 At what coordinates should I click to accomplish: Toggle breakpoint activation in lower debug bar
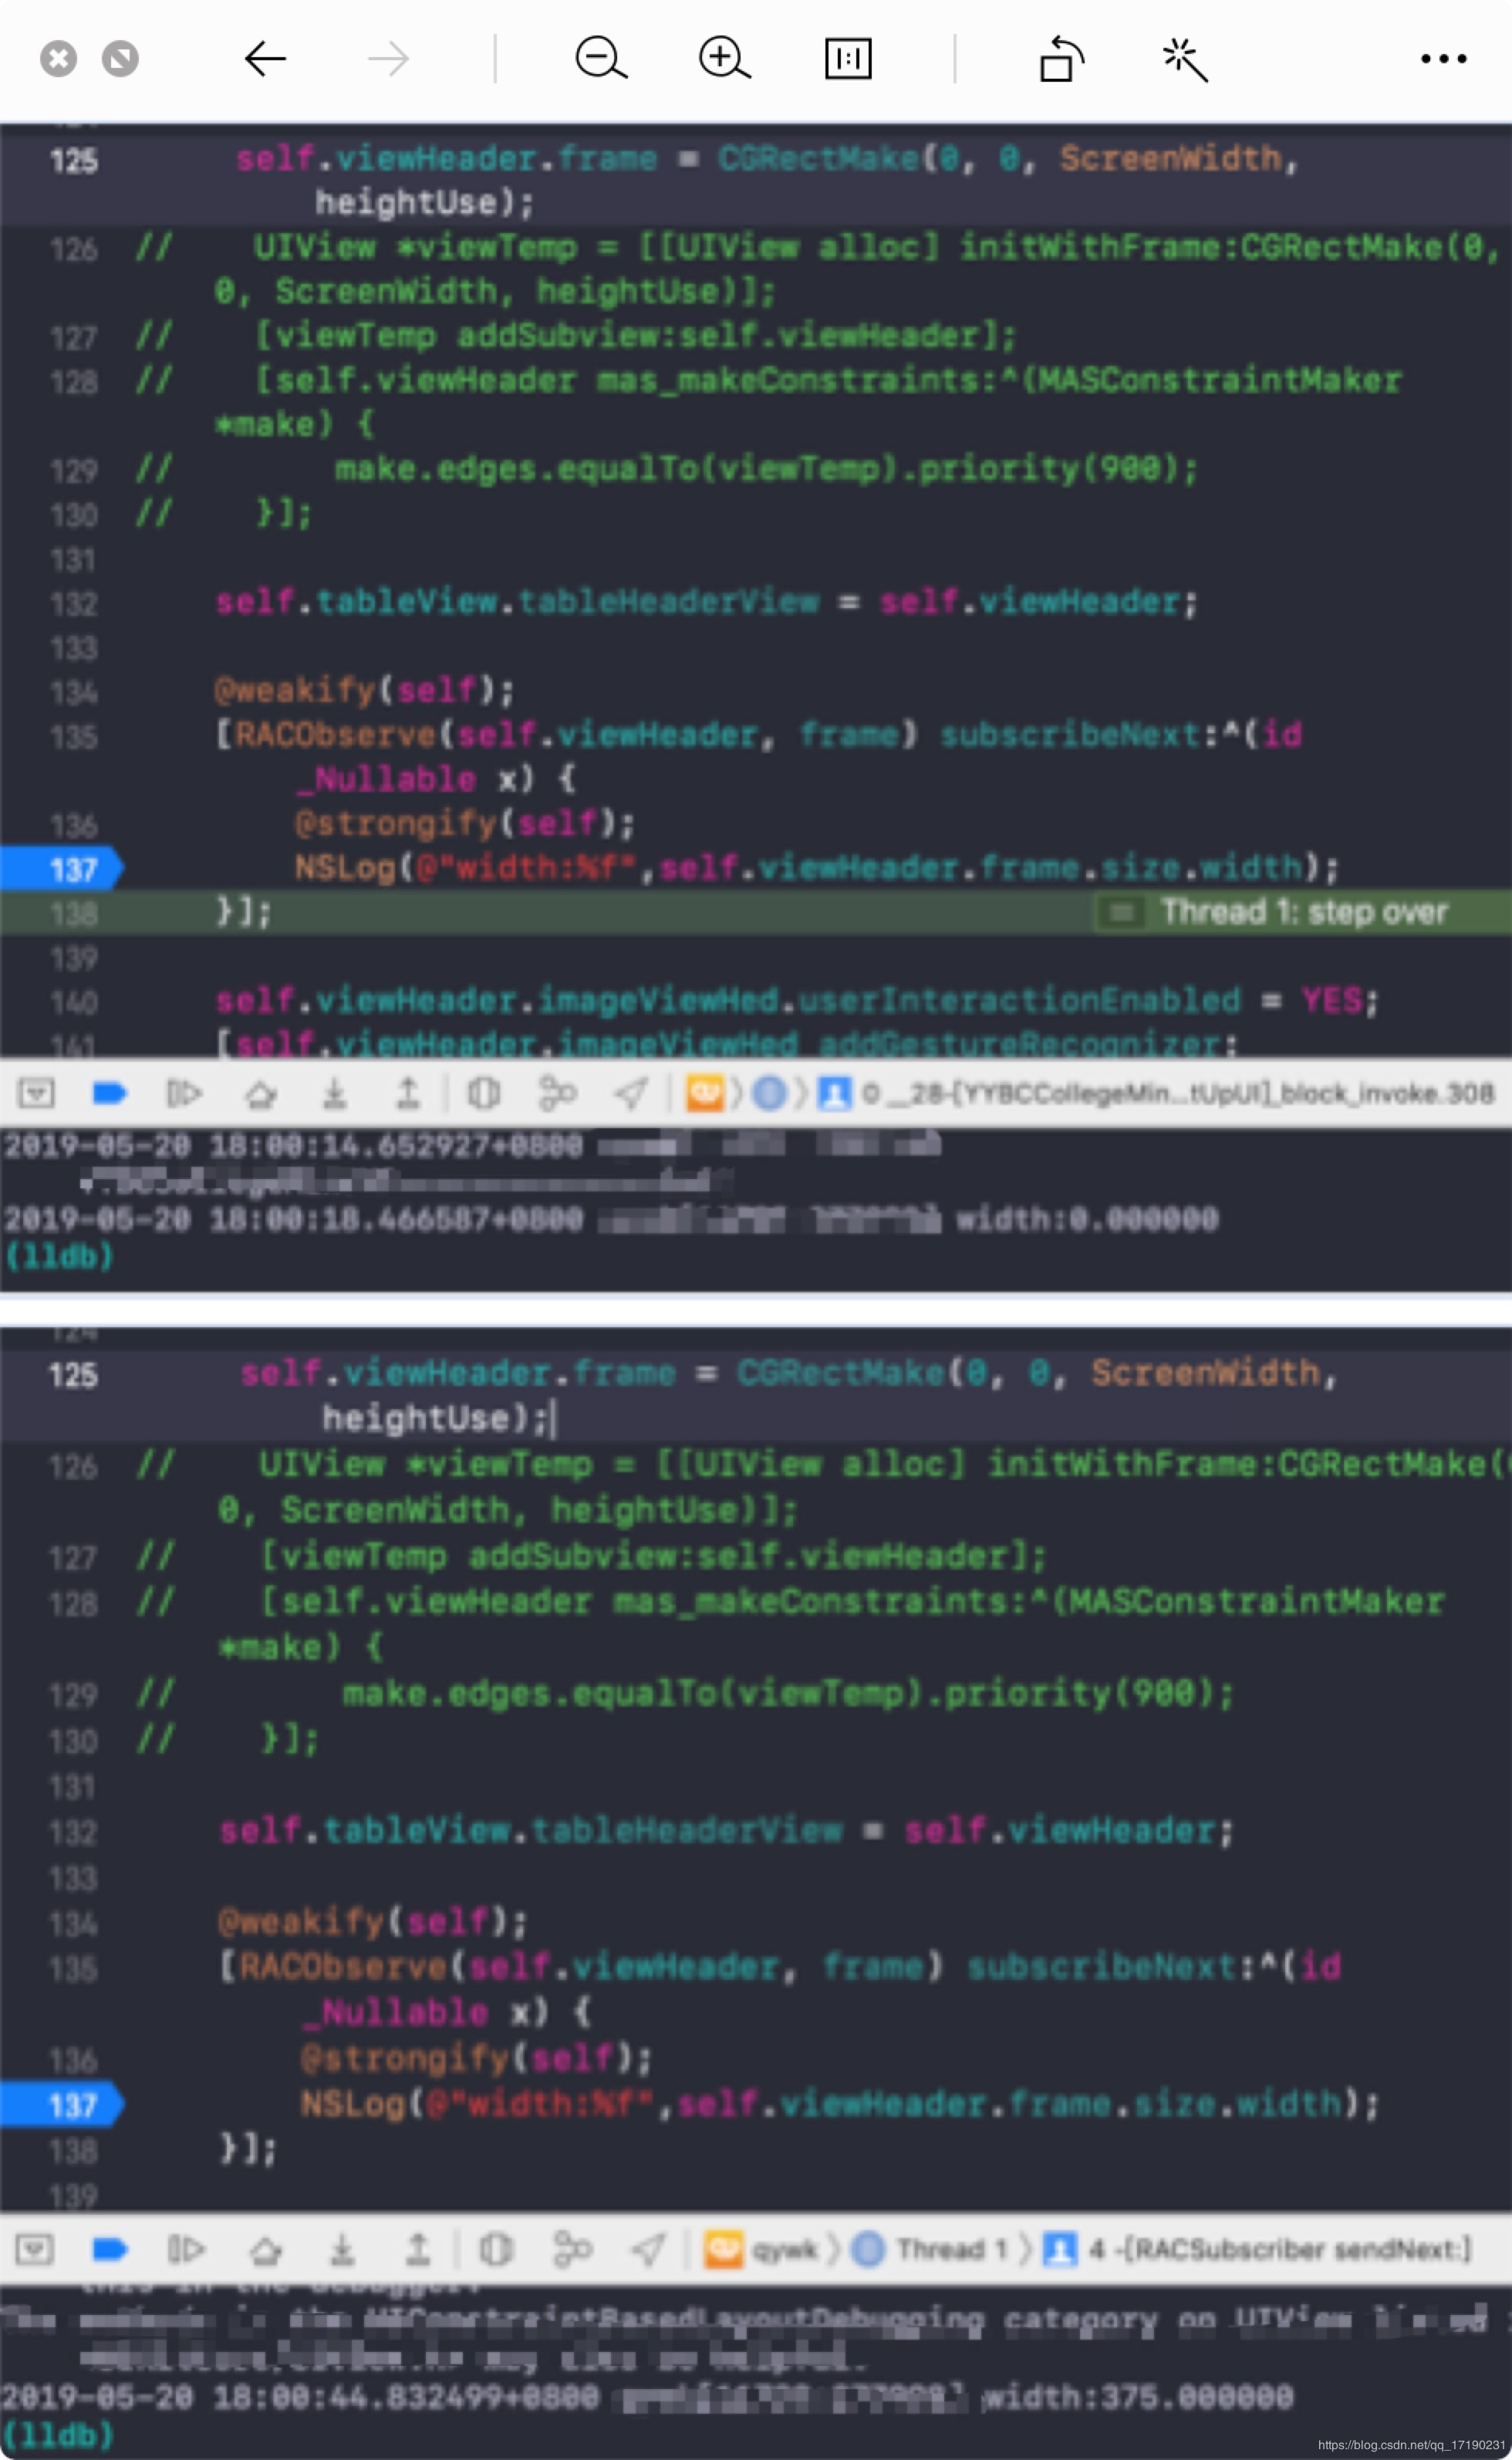109,2249
